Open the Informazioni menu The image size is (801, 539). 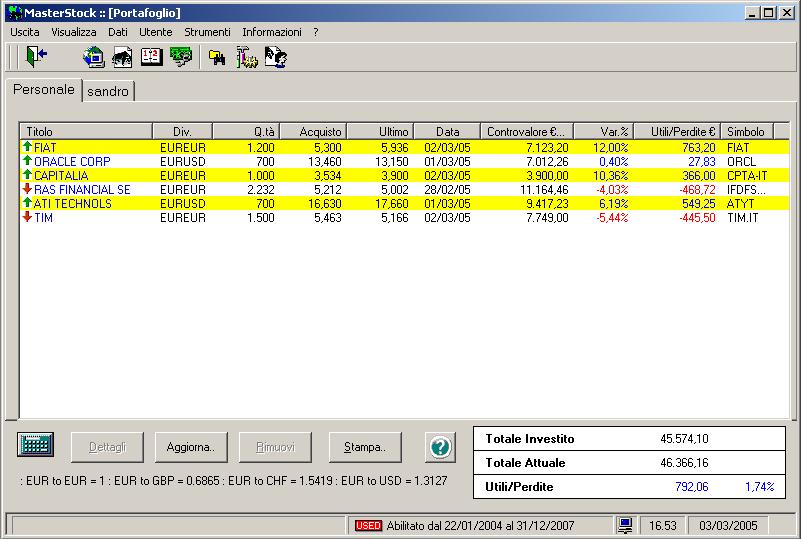272,32
